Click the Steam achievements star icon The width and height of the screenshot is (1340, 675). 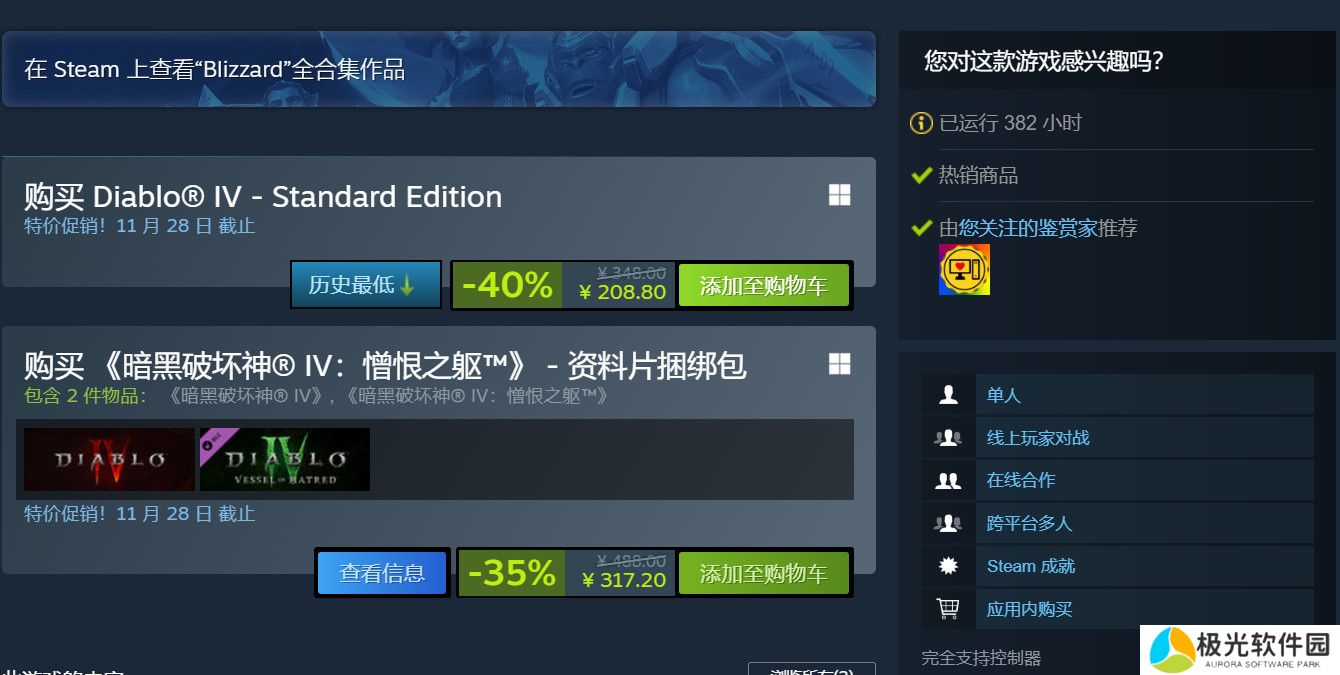[948, 566]
